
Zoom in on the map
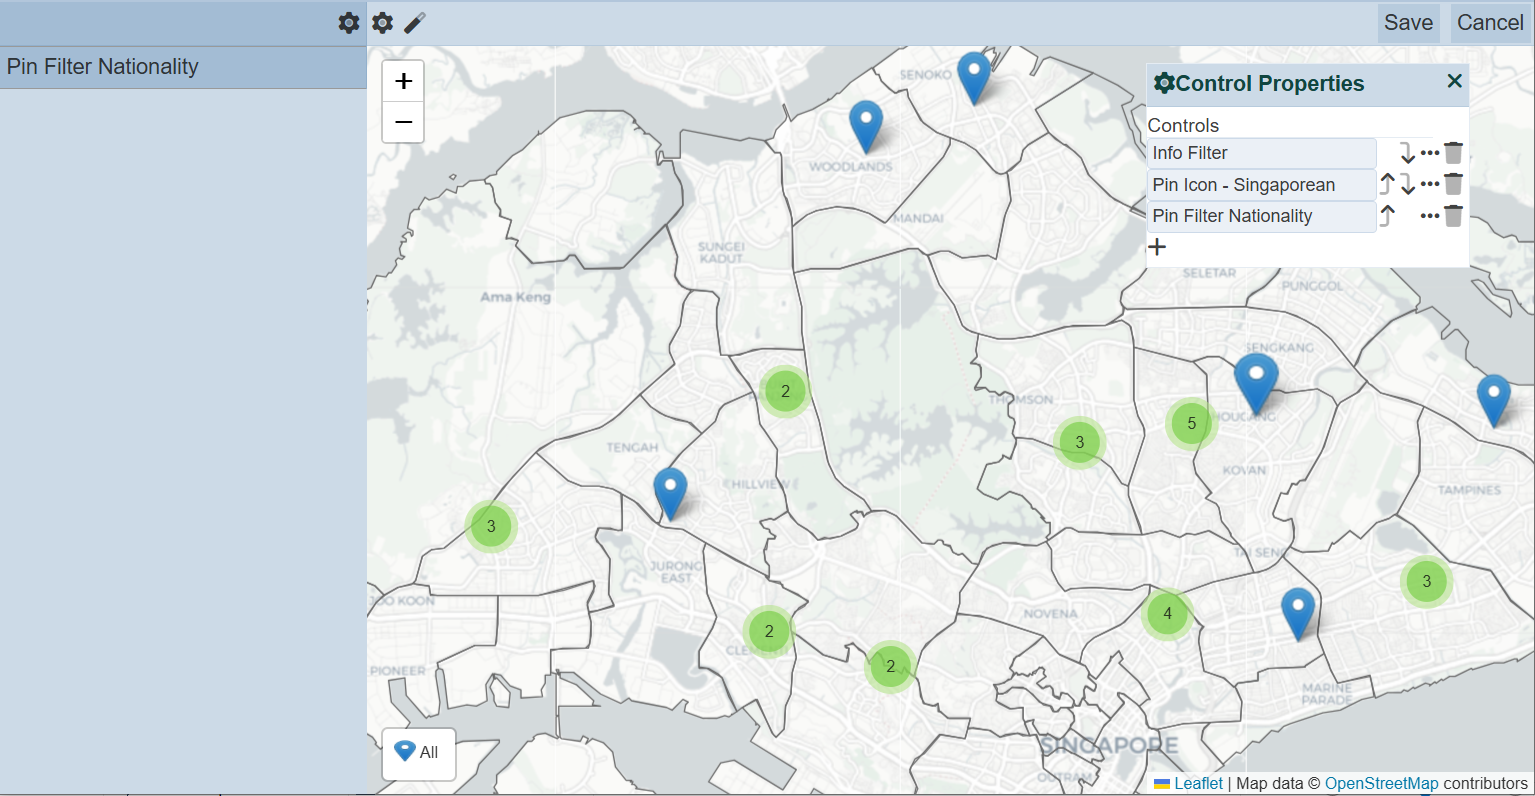click(403, 81)
